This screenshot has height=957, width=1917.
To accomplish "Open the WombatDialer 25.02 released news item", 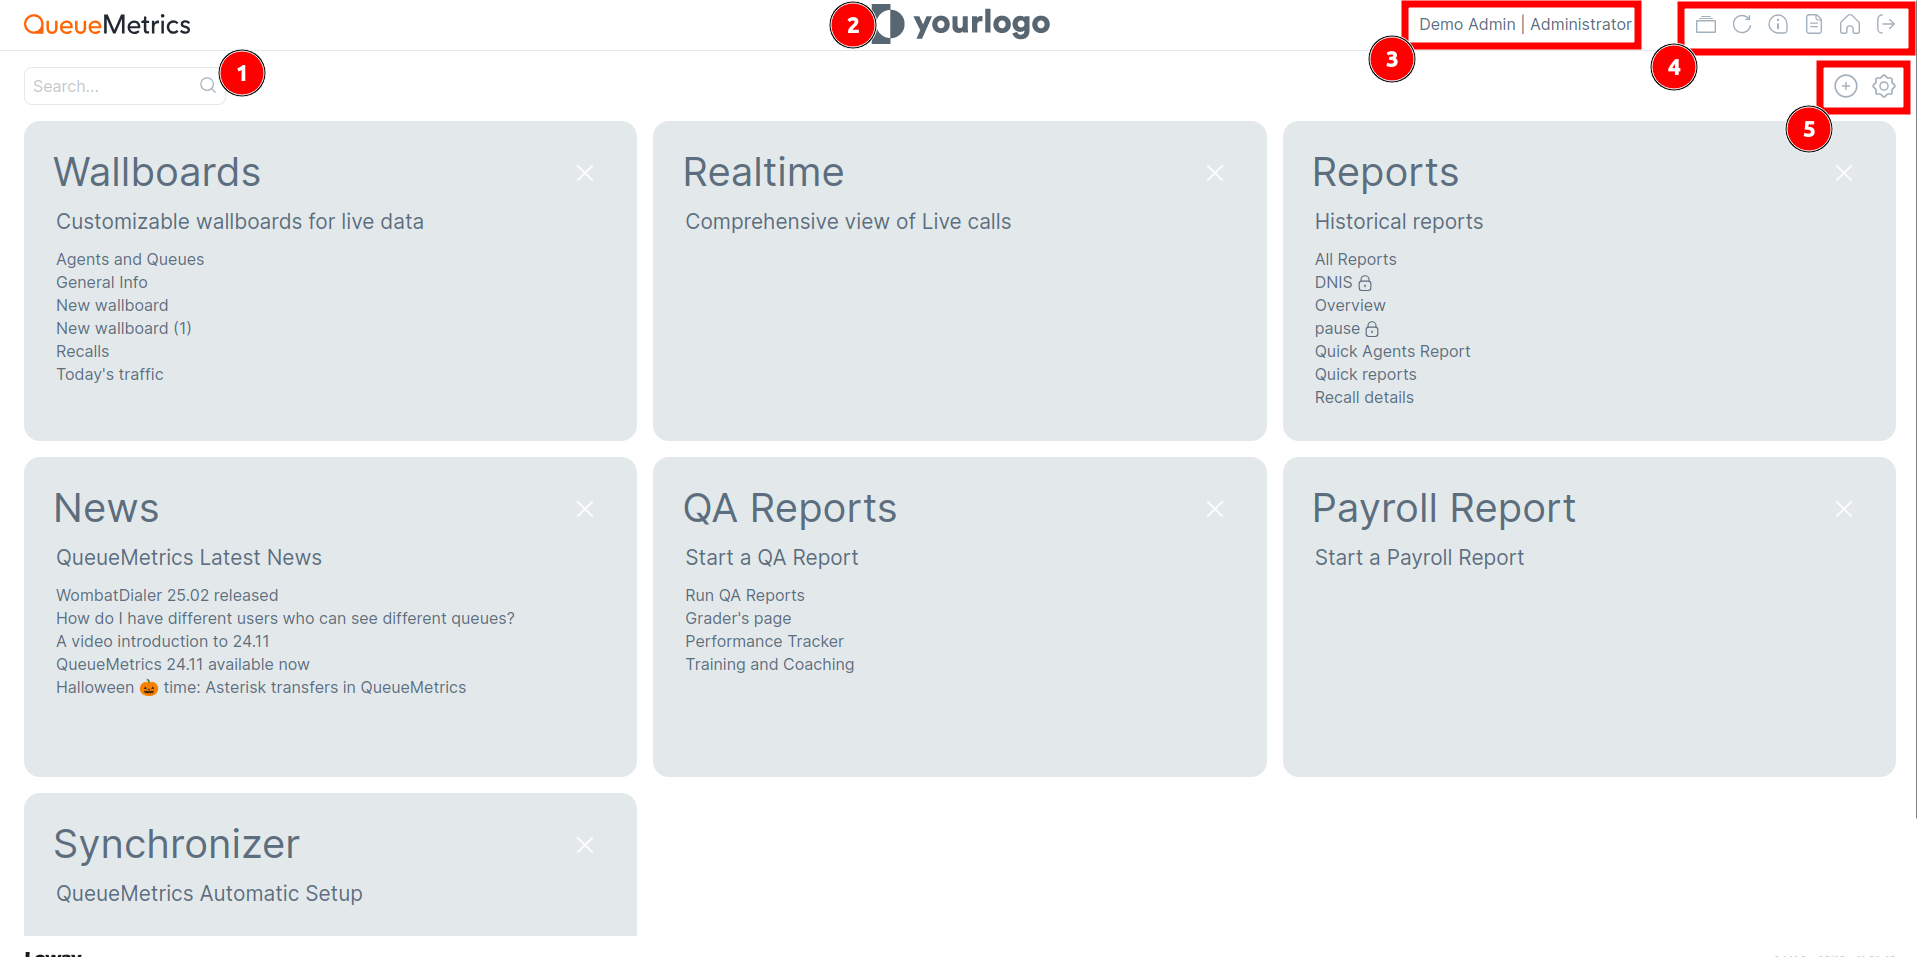I will tap(167, 595).
